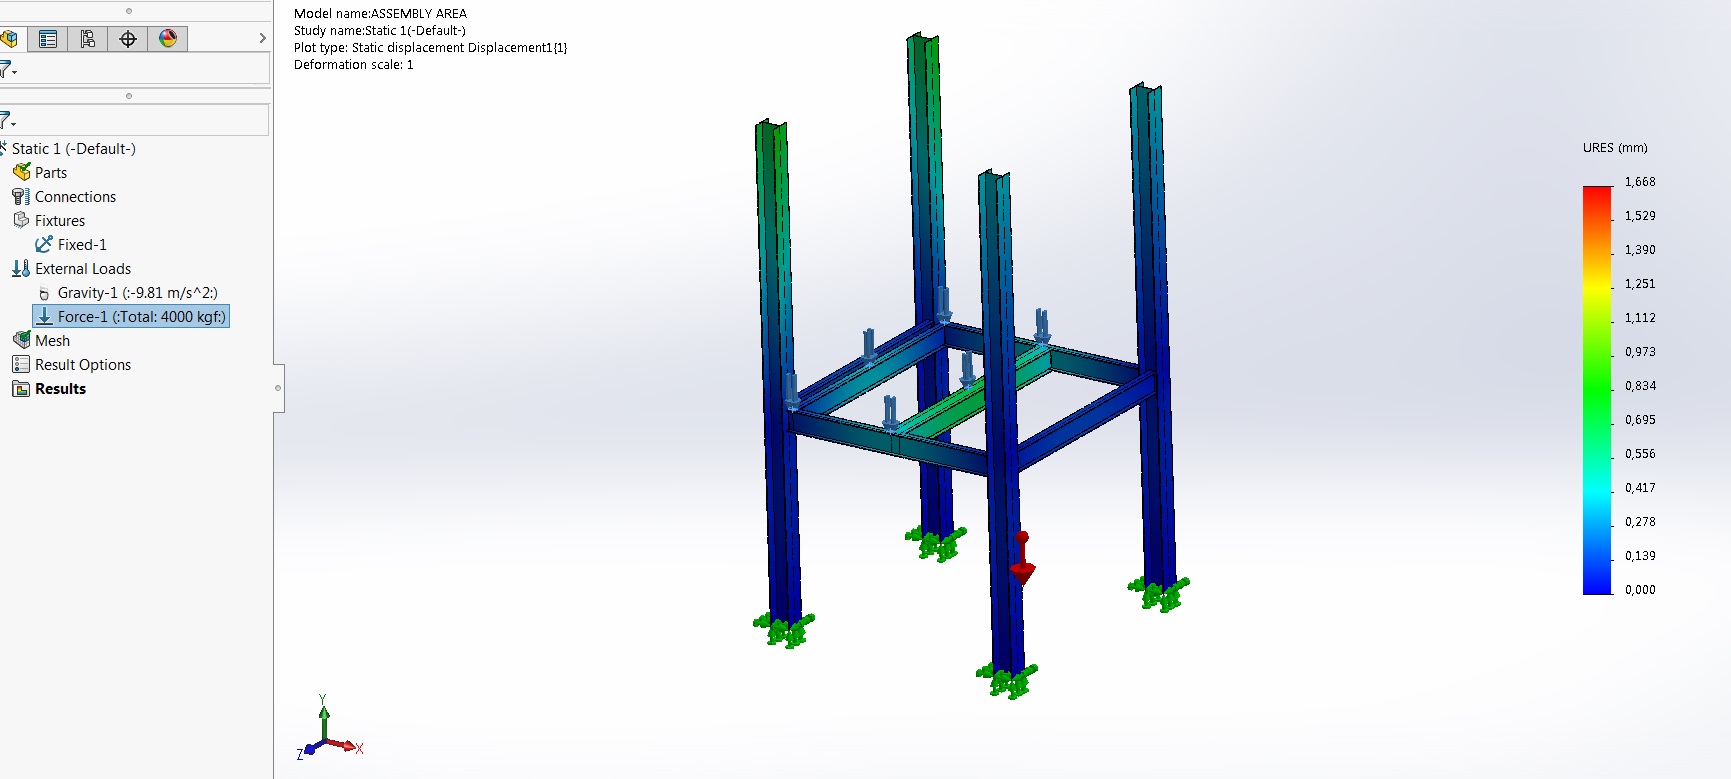Viewport: 1731px width, 779px height.
Task: Click the Model name:ASSEMBLY AREA text
Action: [x=380, y=14]
